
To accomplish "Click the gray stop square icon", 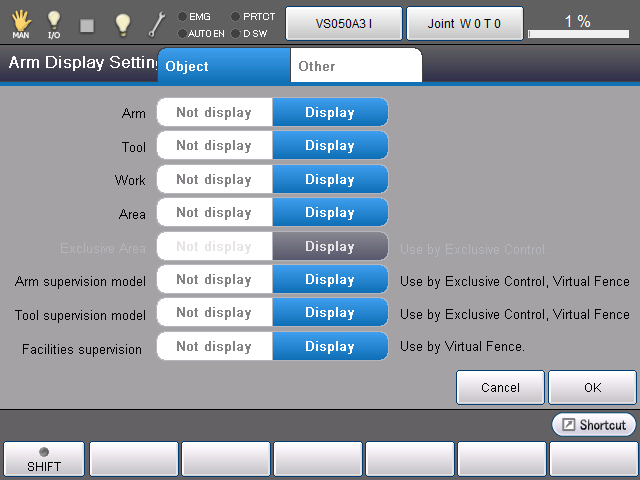I will 87,24.
